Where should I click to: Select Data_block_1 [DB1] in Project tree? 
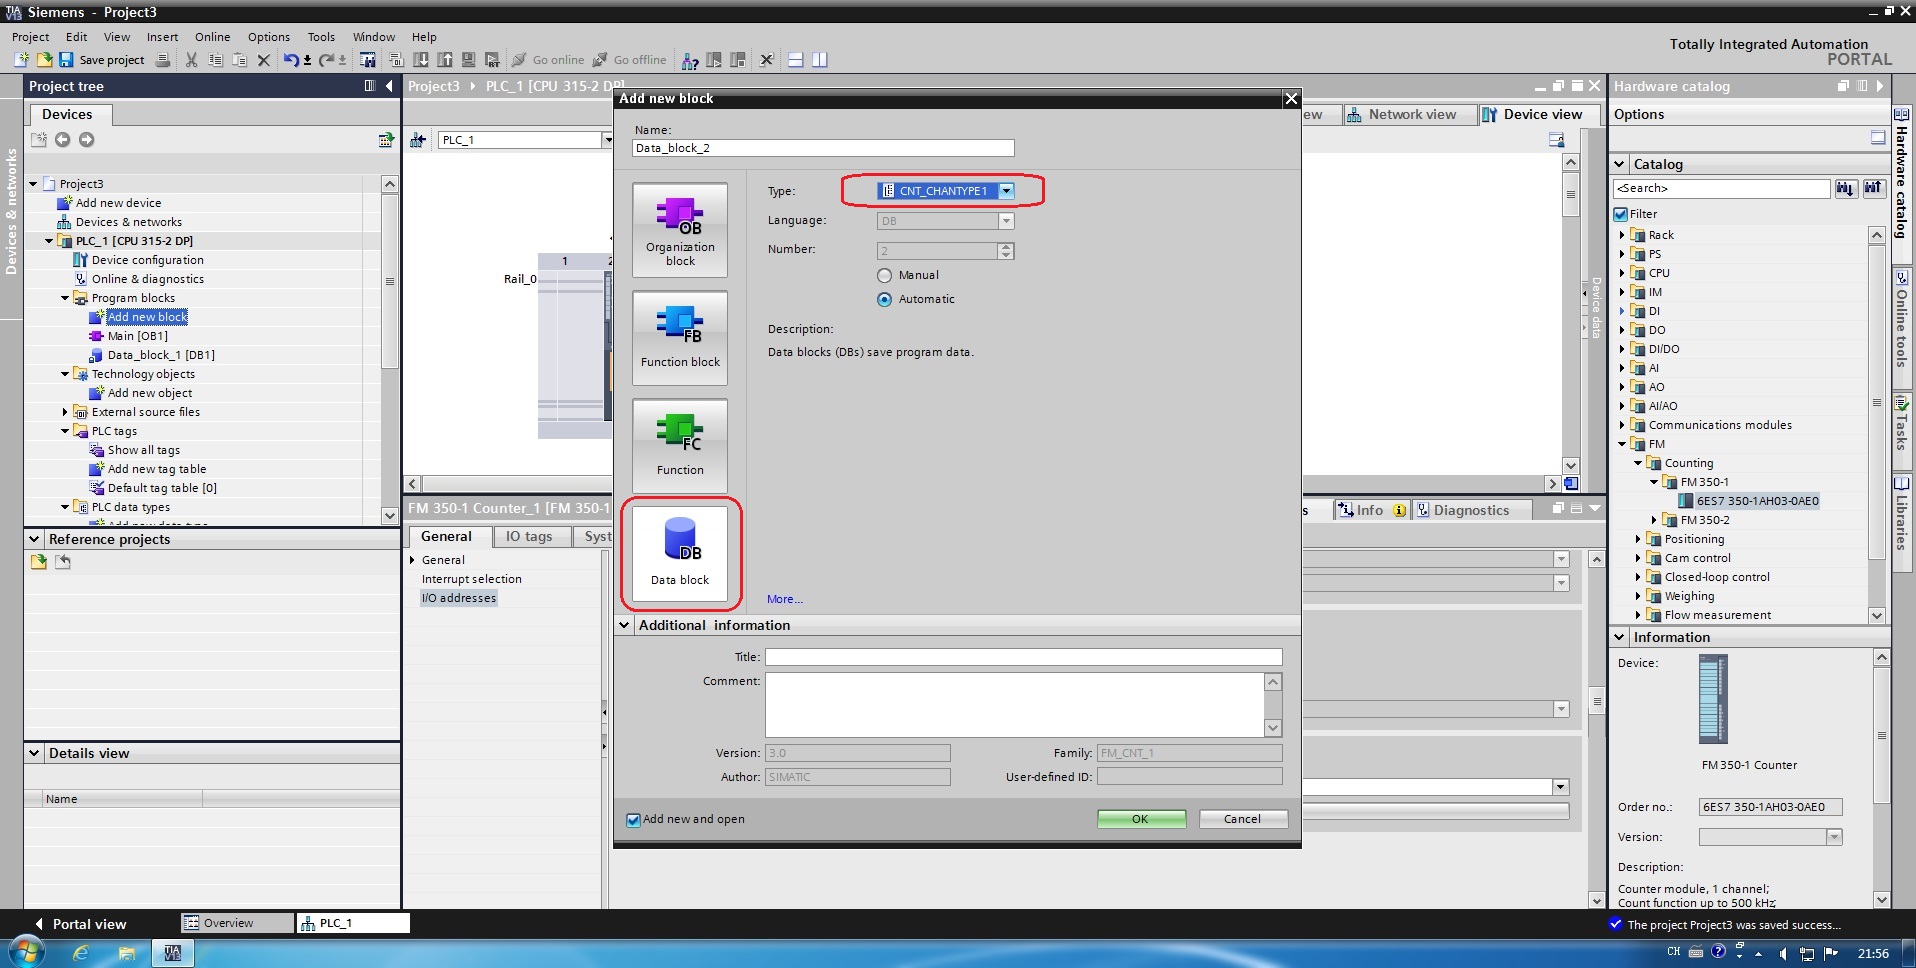click(161, 355)
